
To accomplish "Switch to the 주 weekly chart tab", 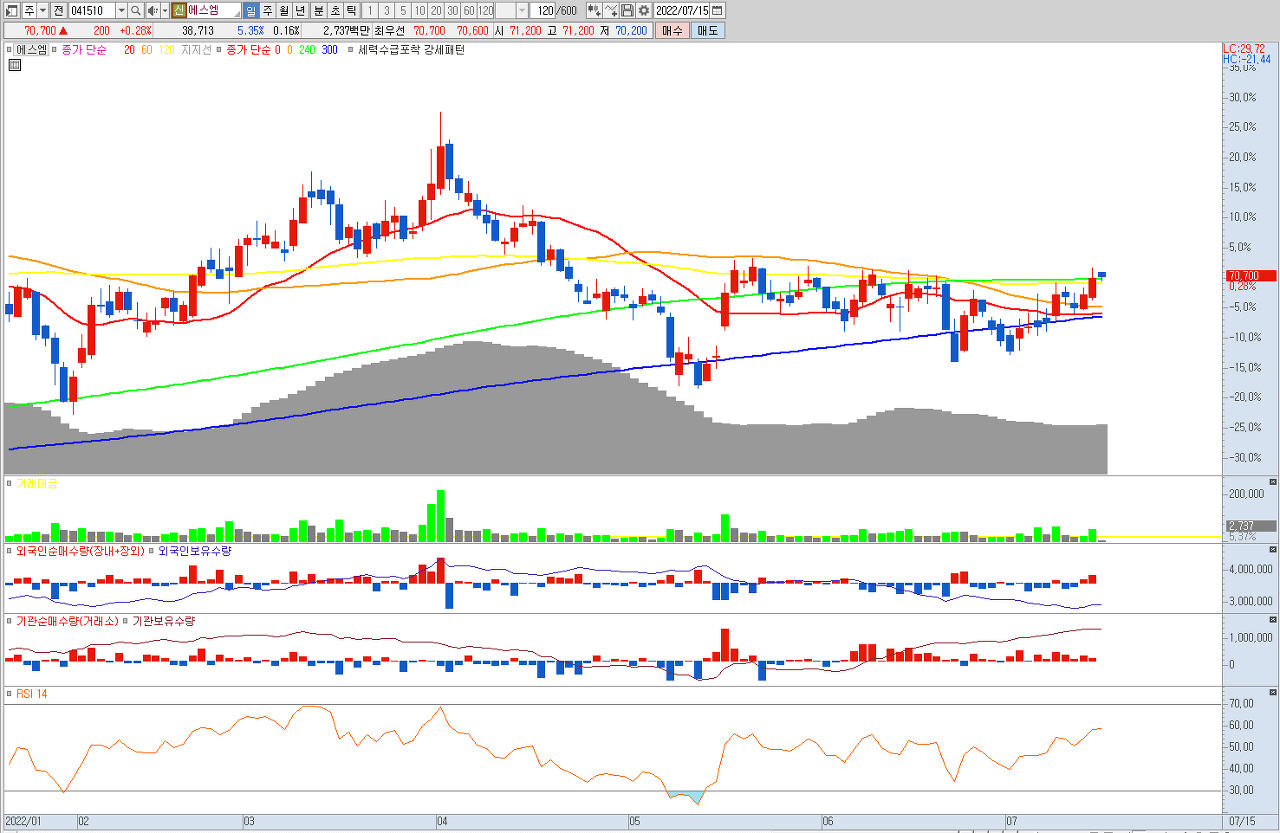I will tap(267, 10).
